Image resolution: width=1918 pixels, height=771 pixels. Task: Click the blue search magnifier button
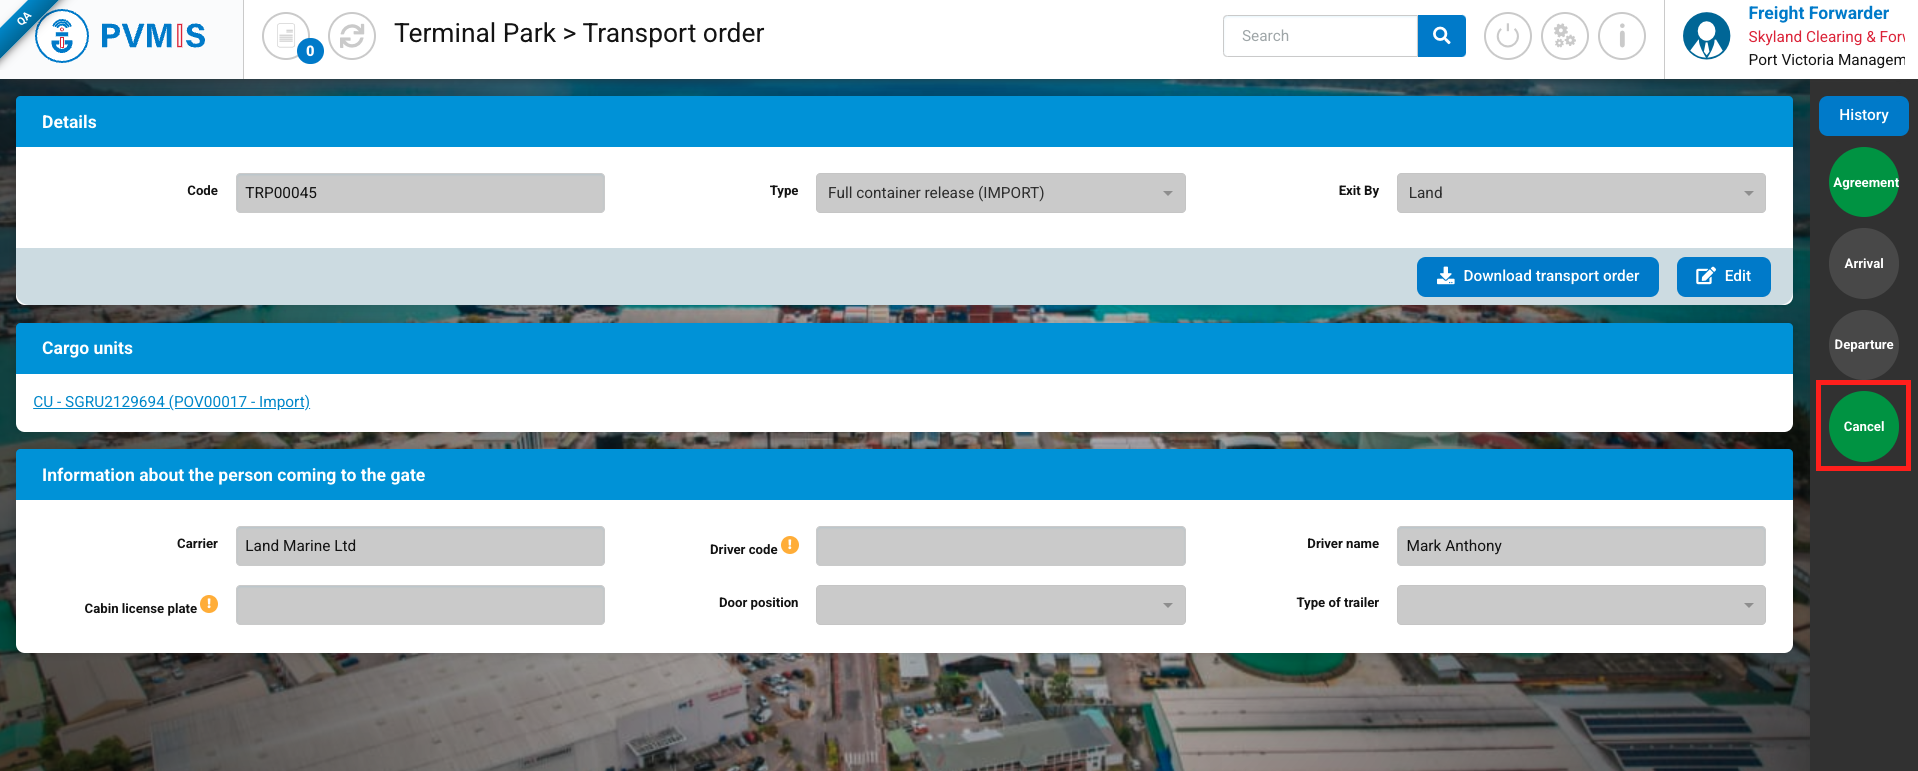click(1441, 36)
